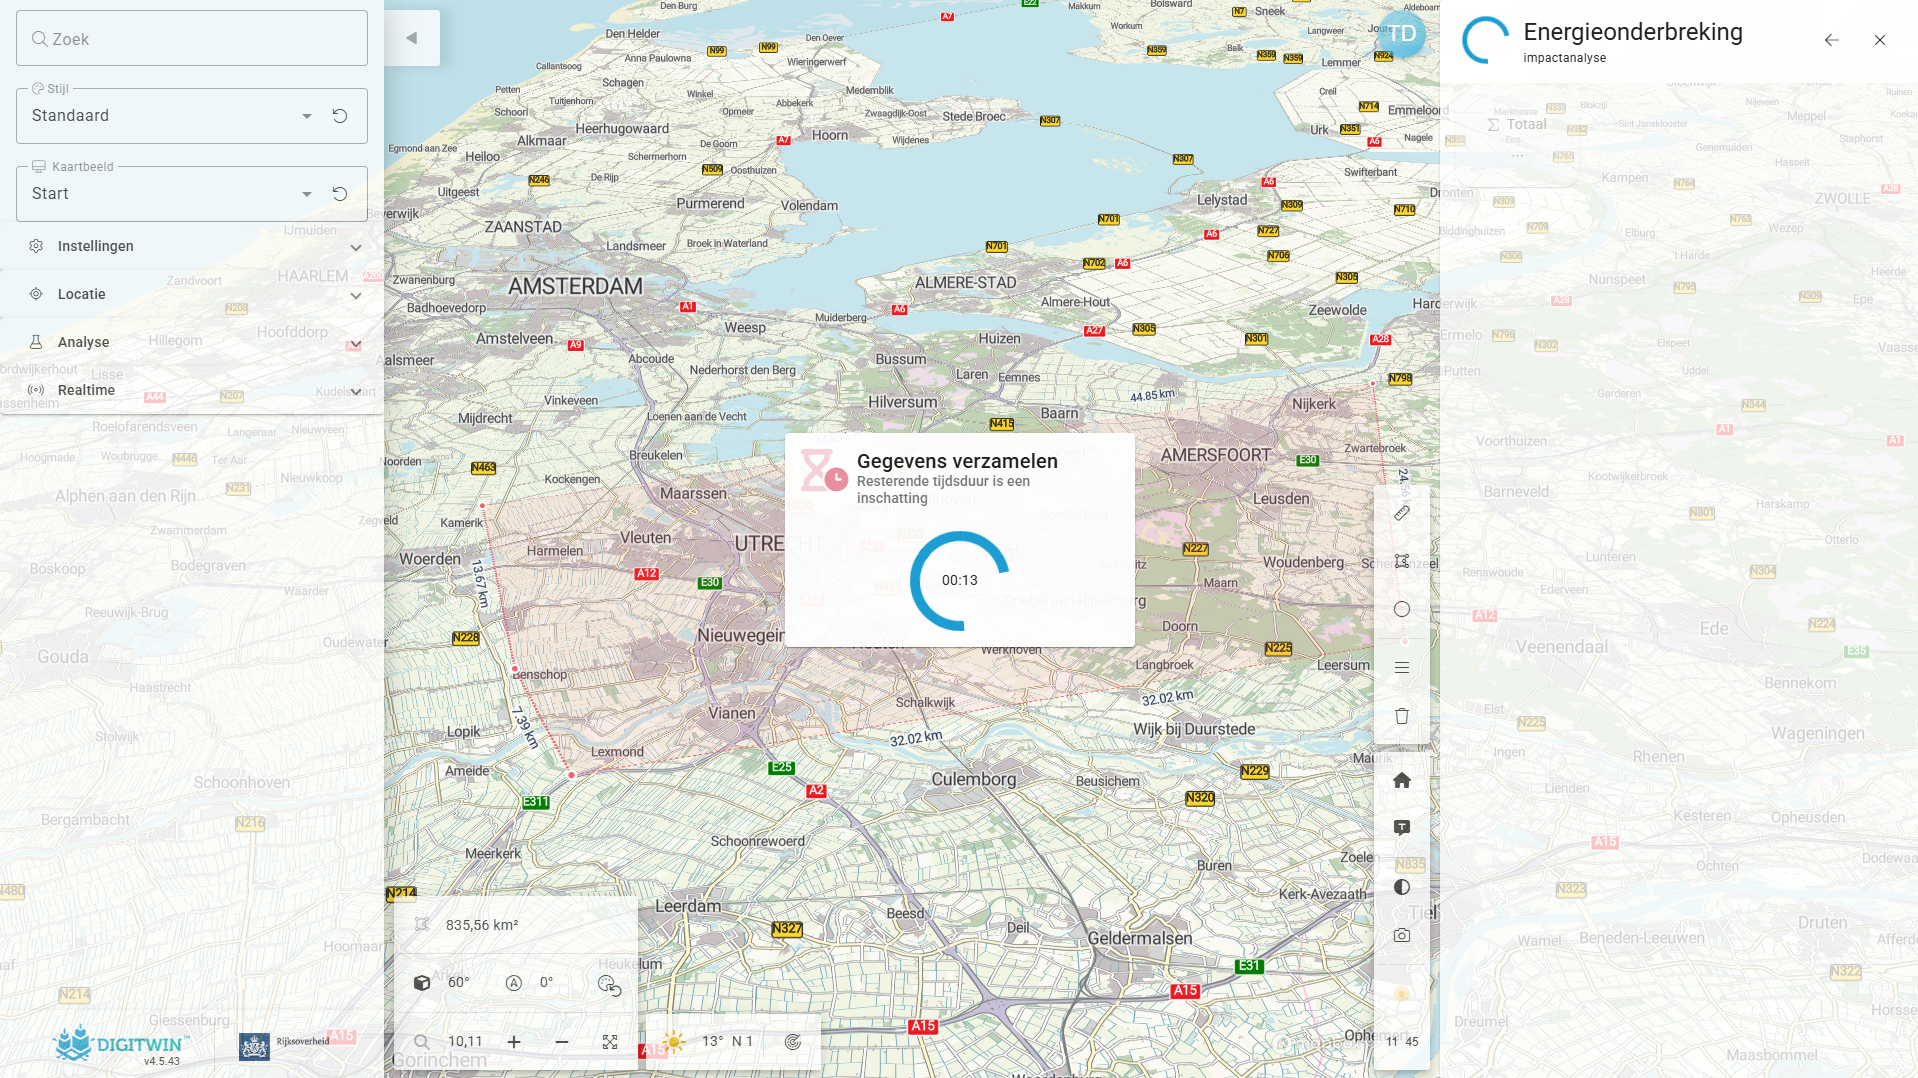Click the sun time-of-day slider indicator

click(1401, 994)
